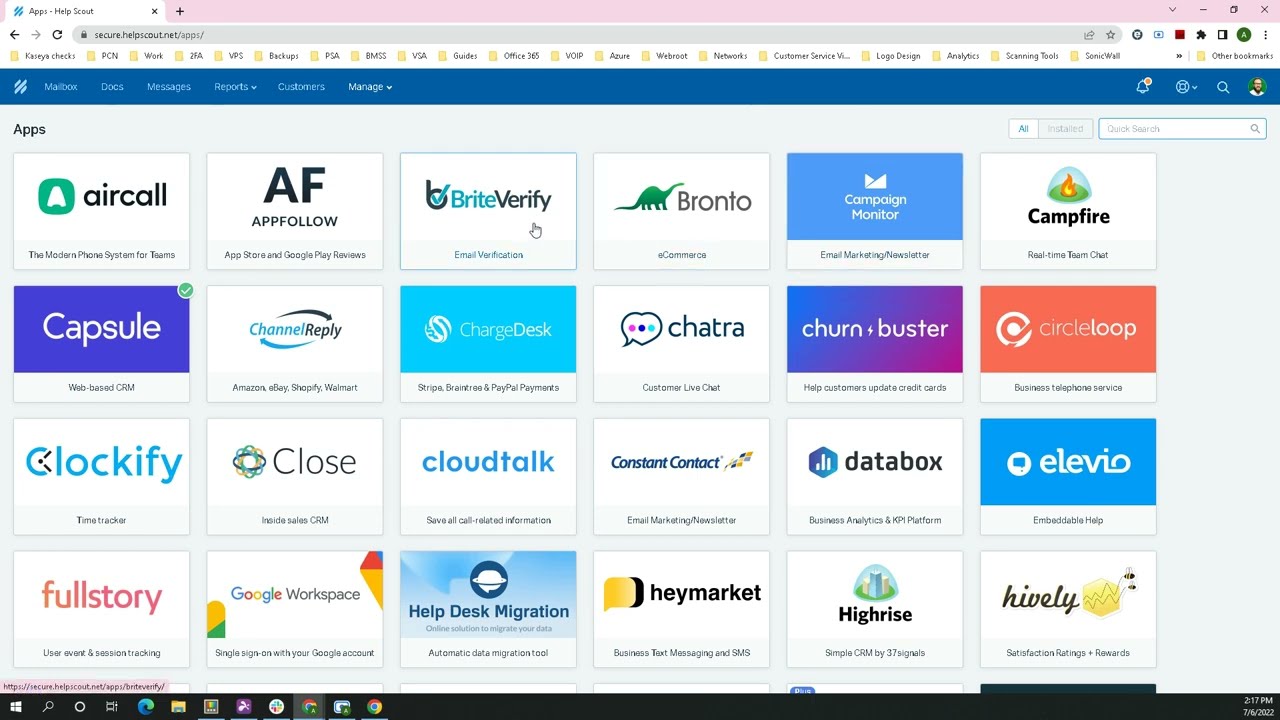Open the Office 365 bookmark folder
Viewport: 1280px width, 720px height.
tap(514, 56)
